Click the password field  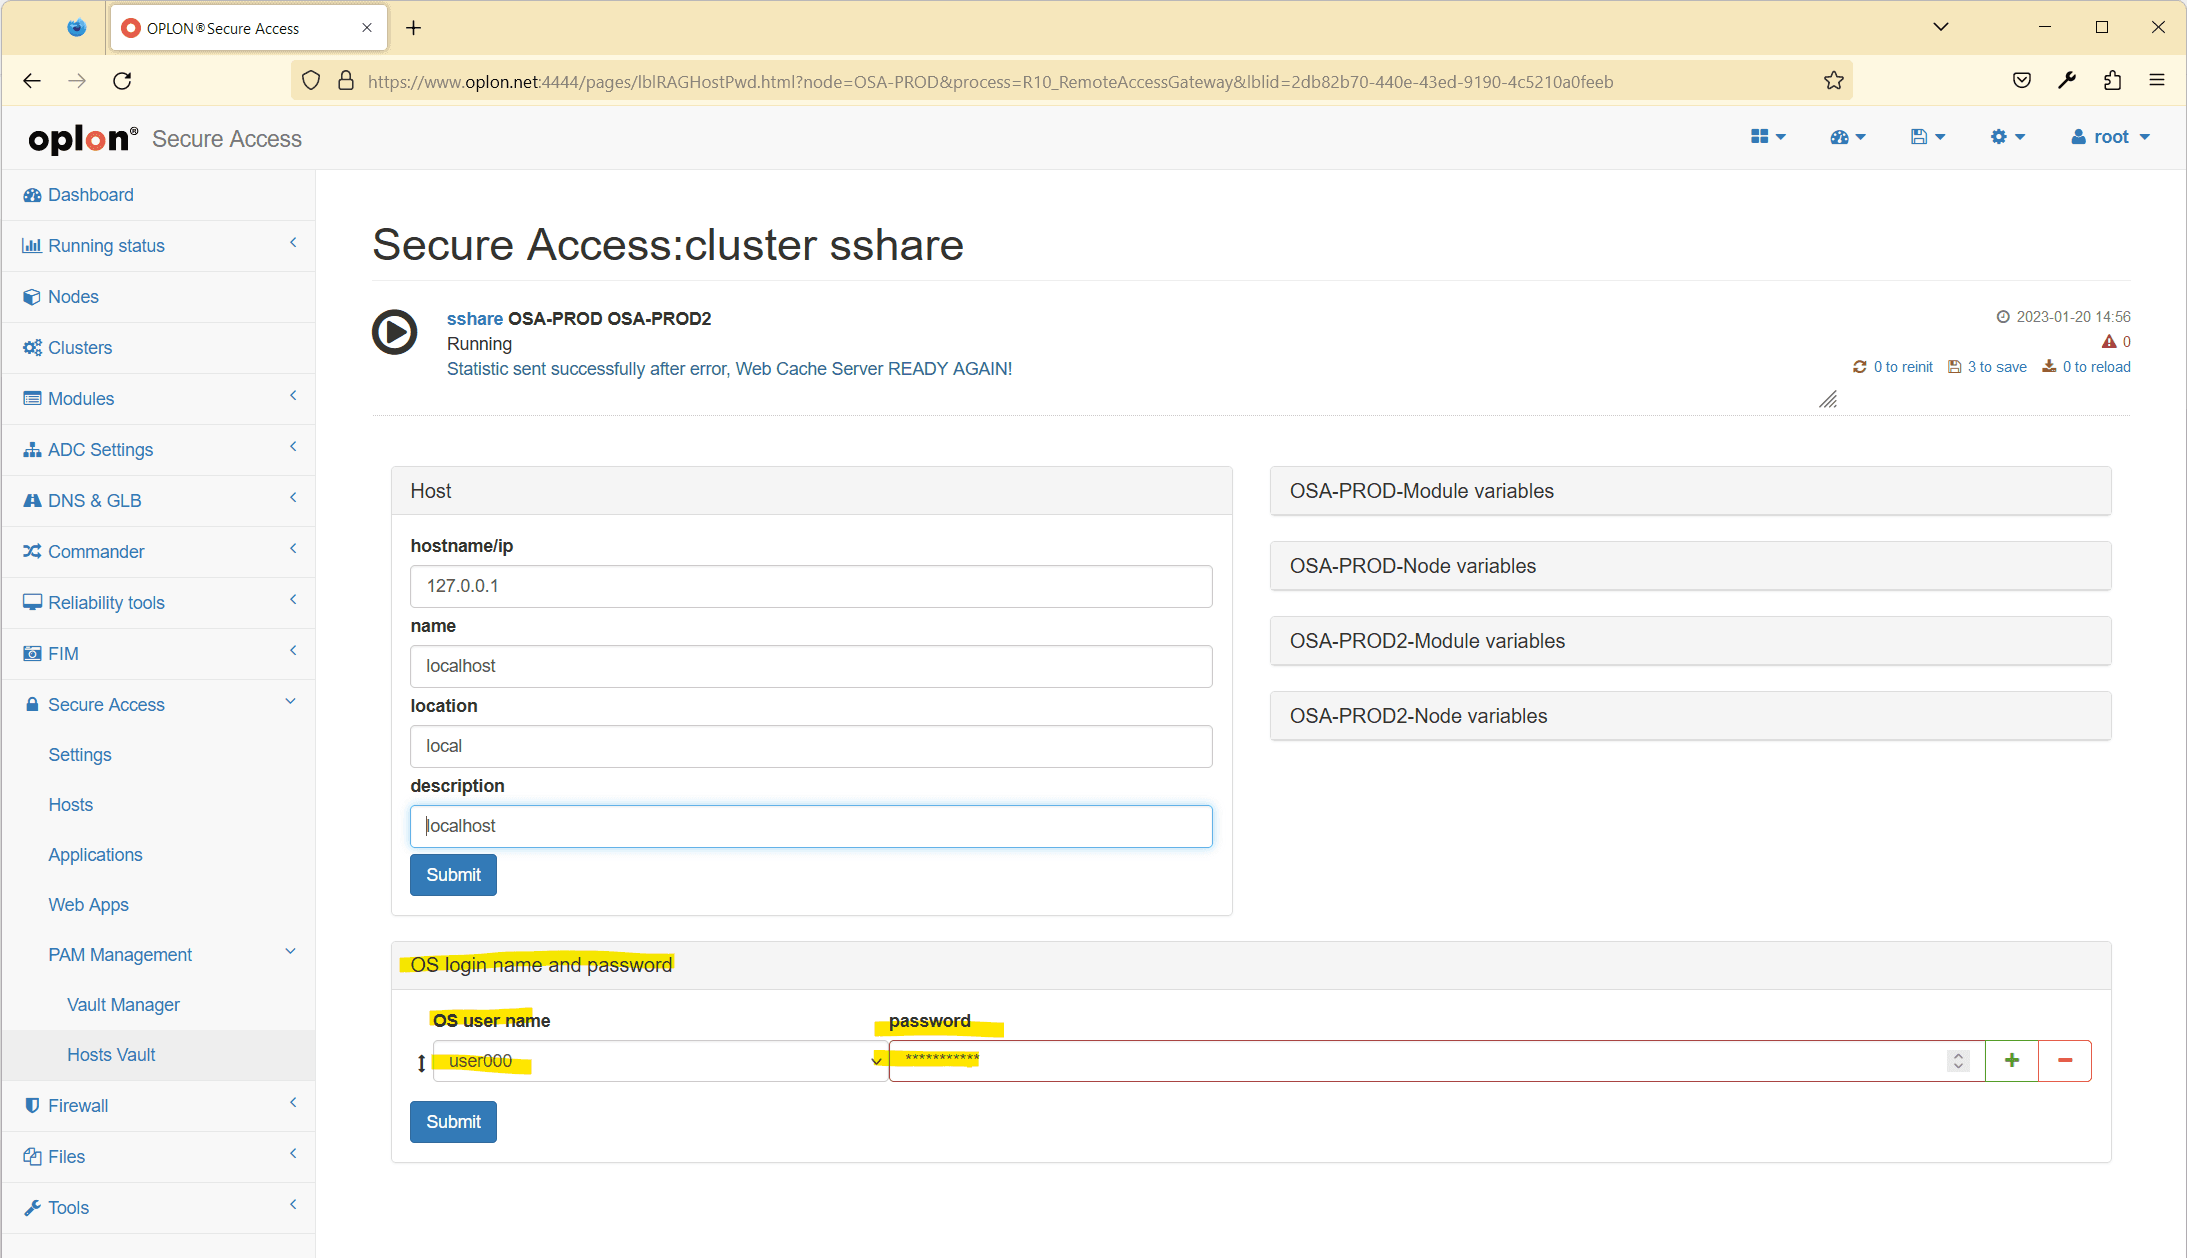[1436, 1061]
